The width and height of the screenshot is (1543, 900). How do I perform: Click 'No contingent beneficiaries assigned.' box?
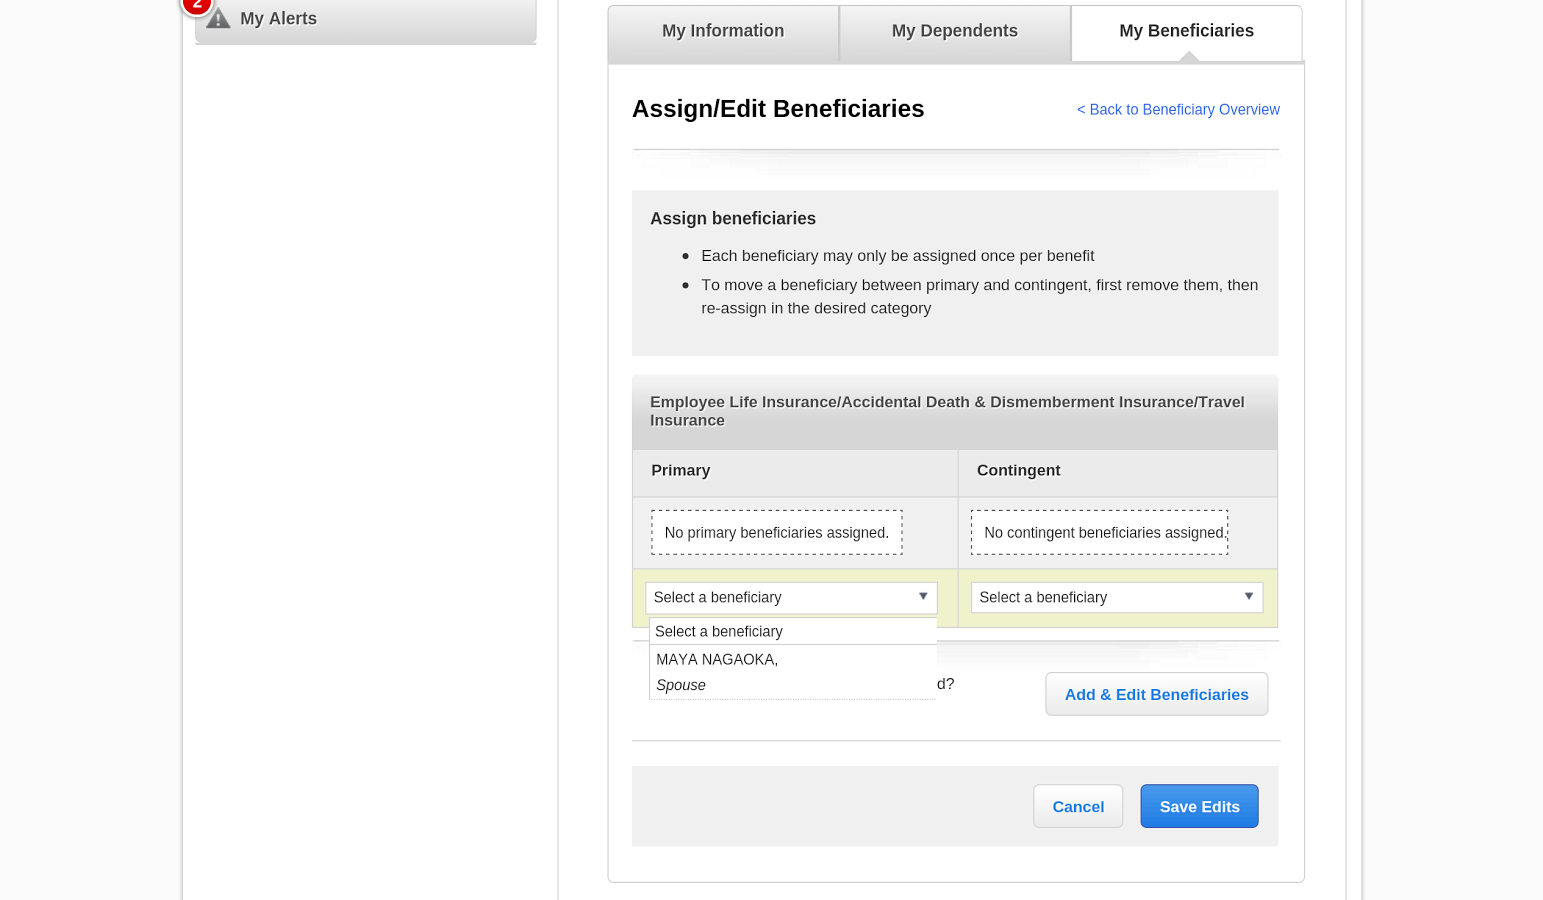click(1099, 533)
